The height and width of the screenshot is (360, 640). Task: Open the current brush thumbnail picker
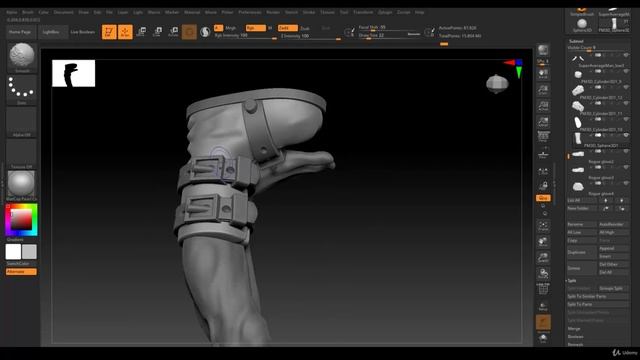22,57
